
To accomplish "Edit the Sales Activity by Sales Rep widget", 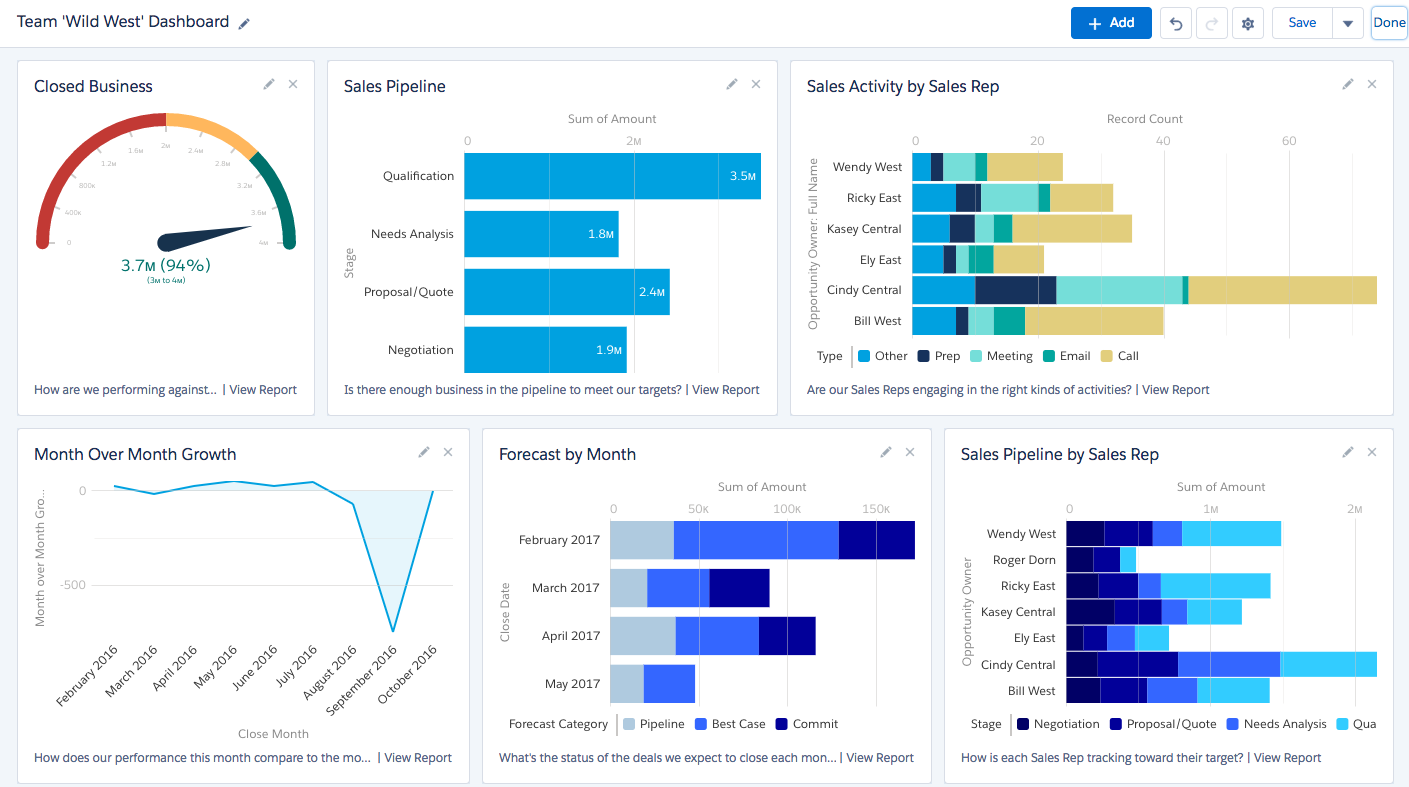I will (x=1348, y=85).
